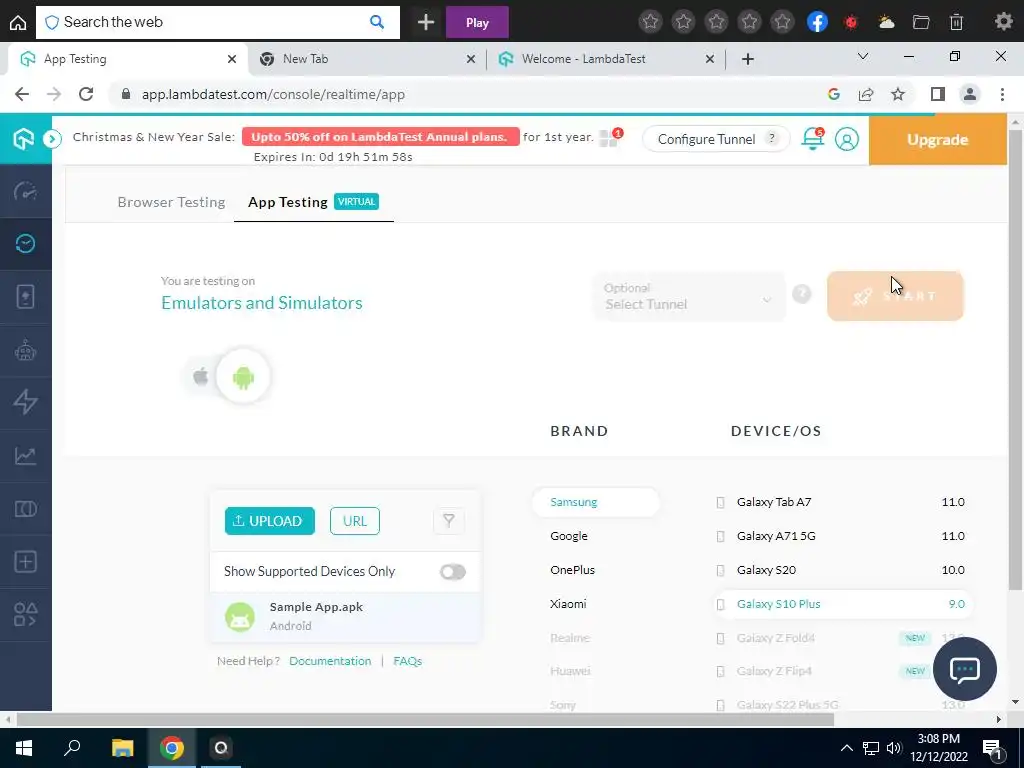Choose Galaxy S10 Plus device
Viewport: 1024px width, 768px height.
(x=842, y=604)
